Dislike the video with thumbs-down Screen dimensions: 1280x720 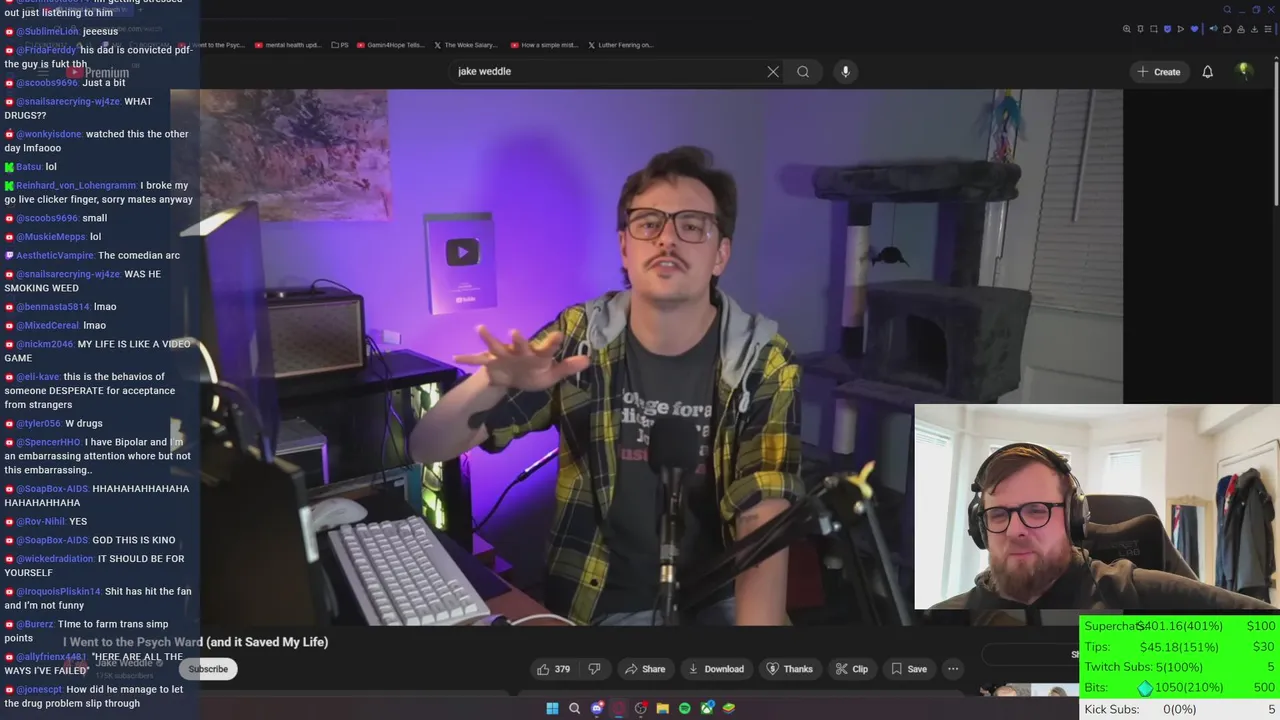pos(594,669)
